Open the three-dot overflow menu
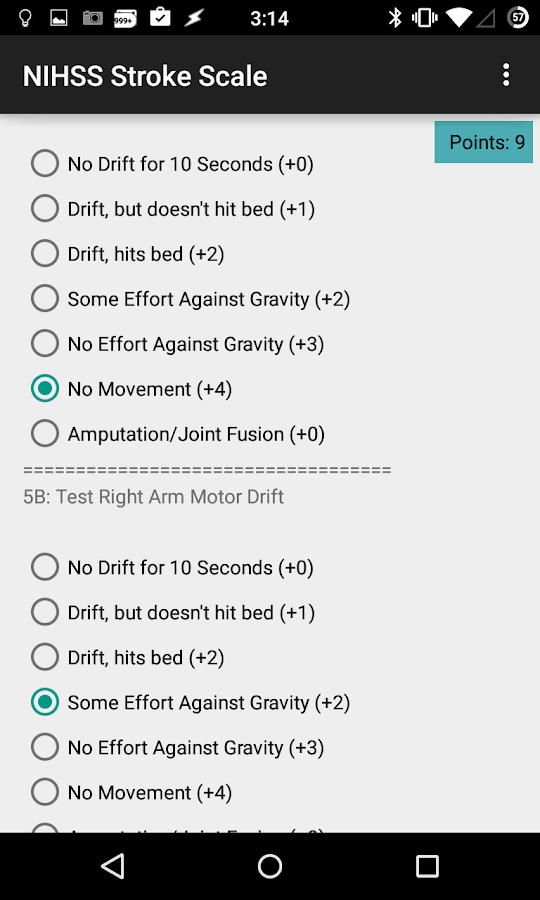 [x=506, y=75]
